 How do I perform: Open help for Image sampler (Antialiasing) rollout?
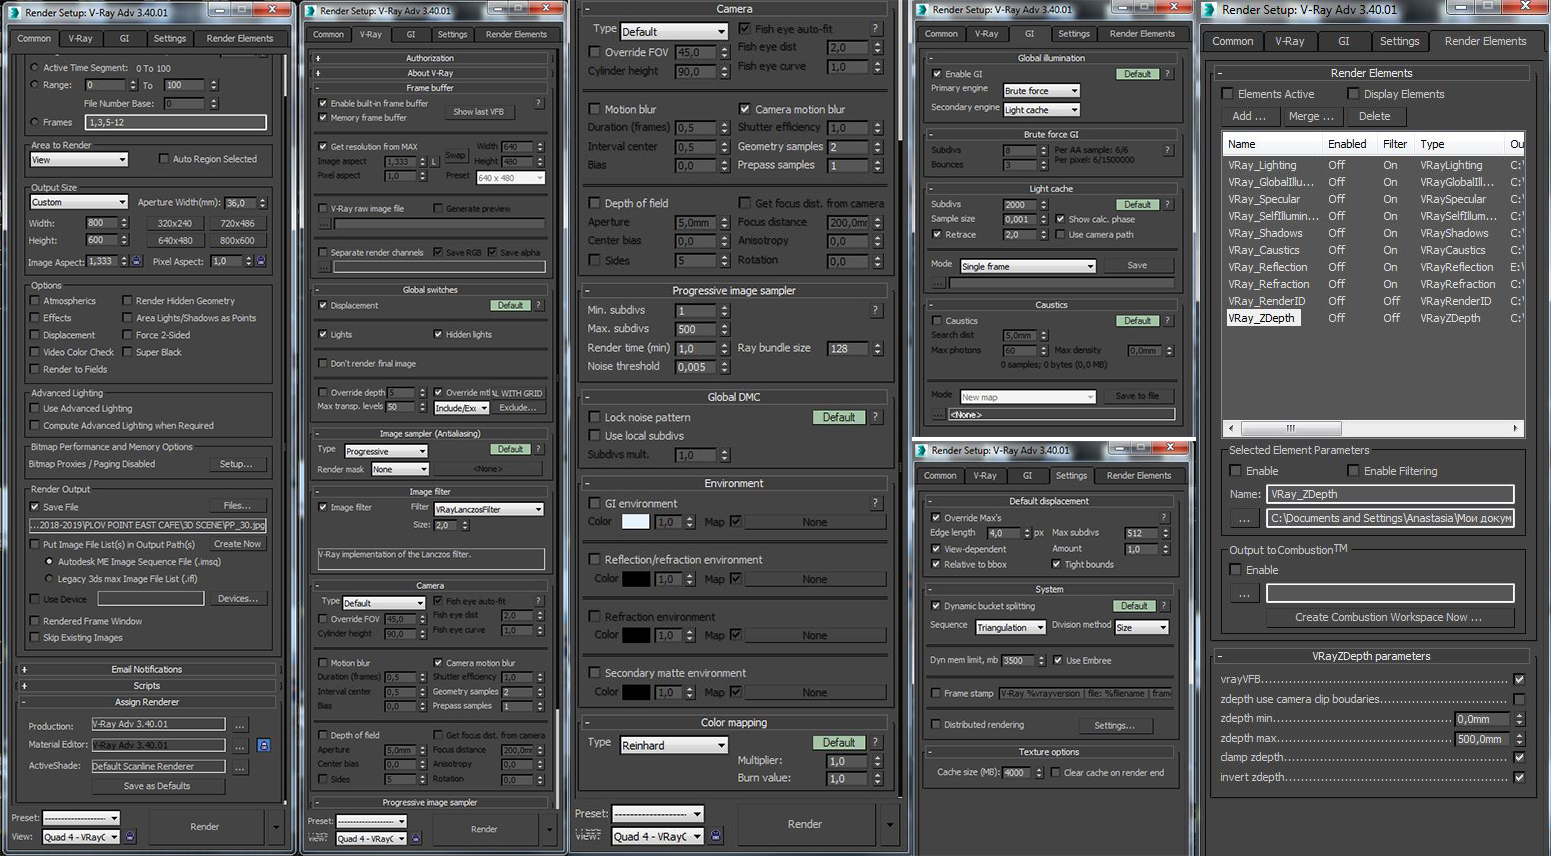coord(539,449)
